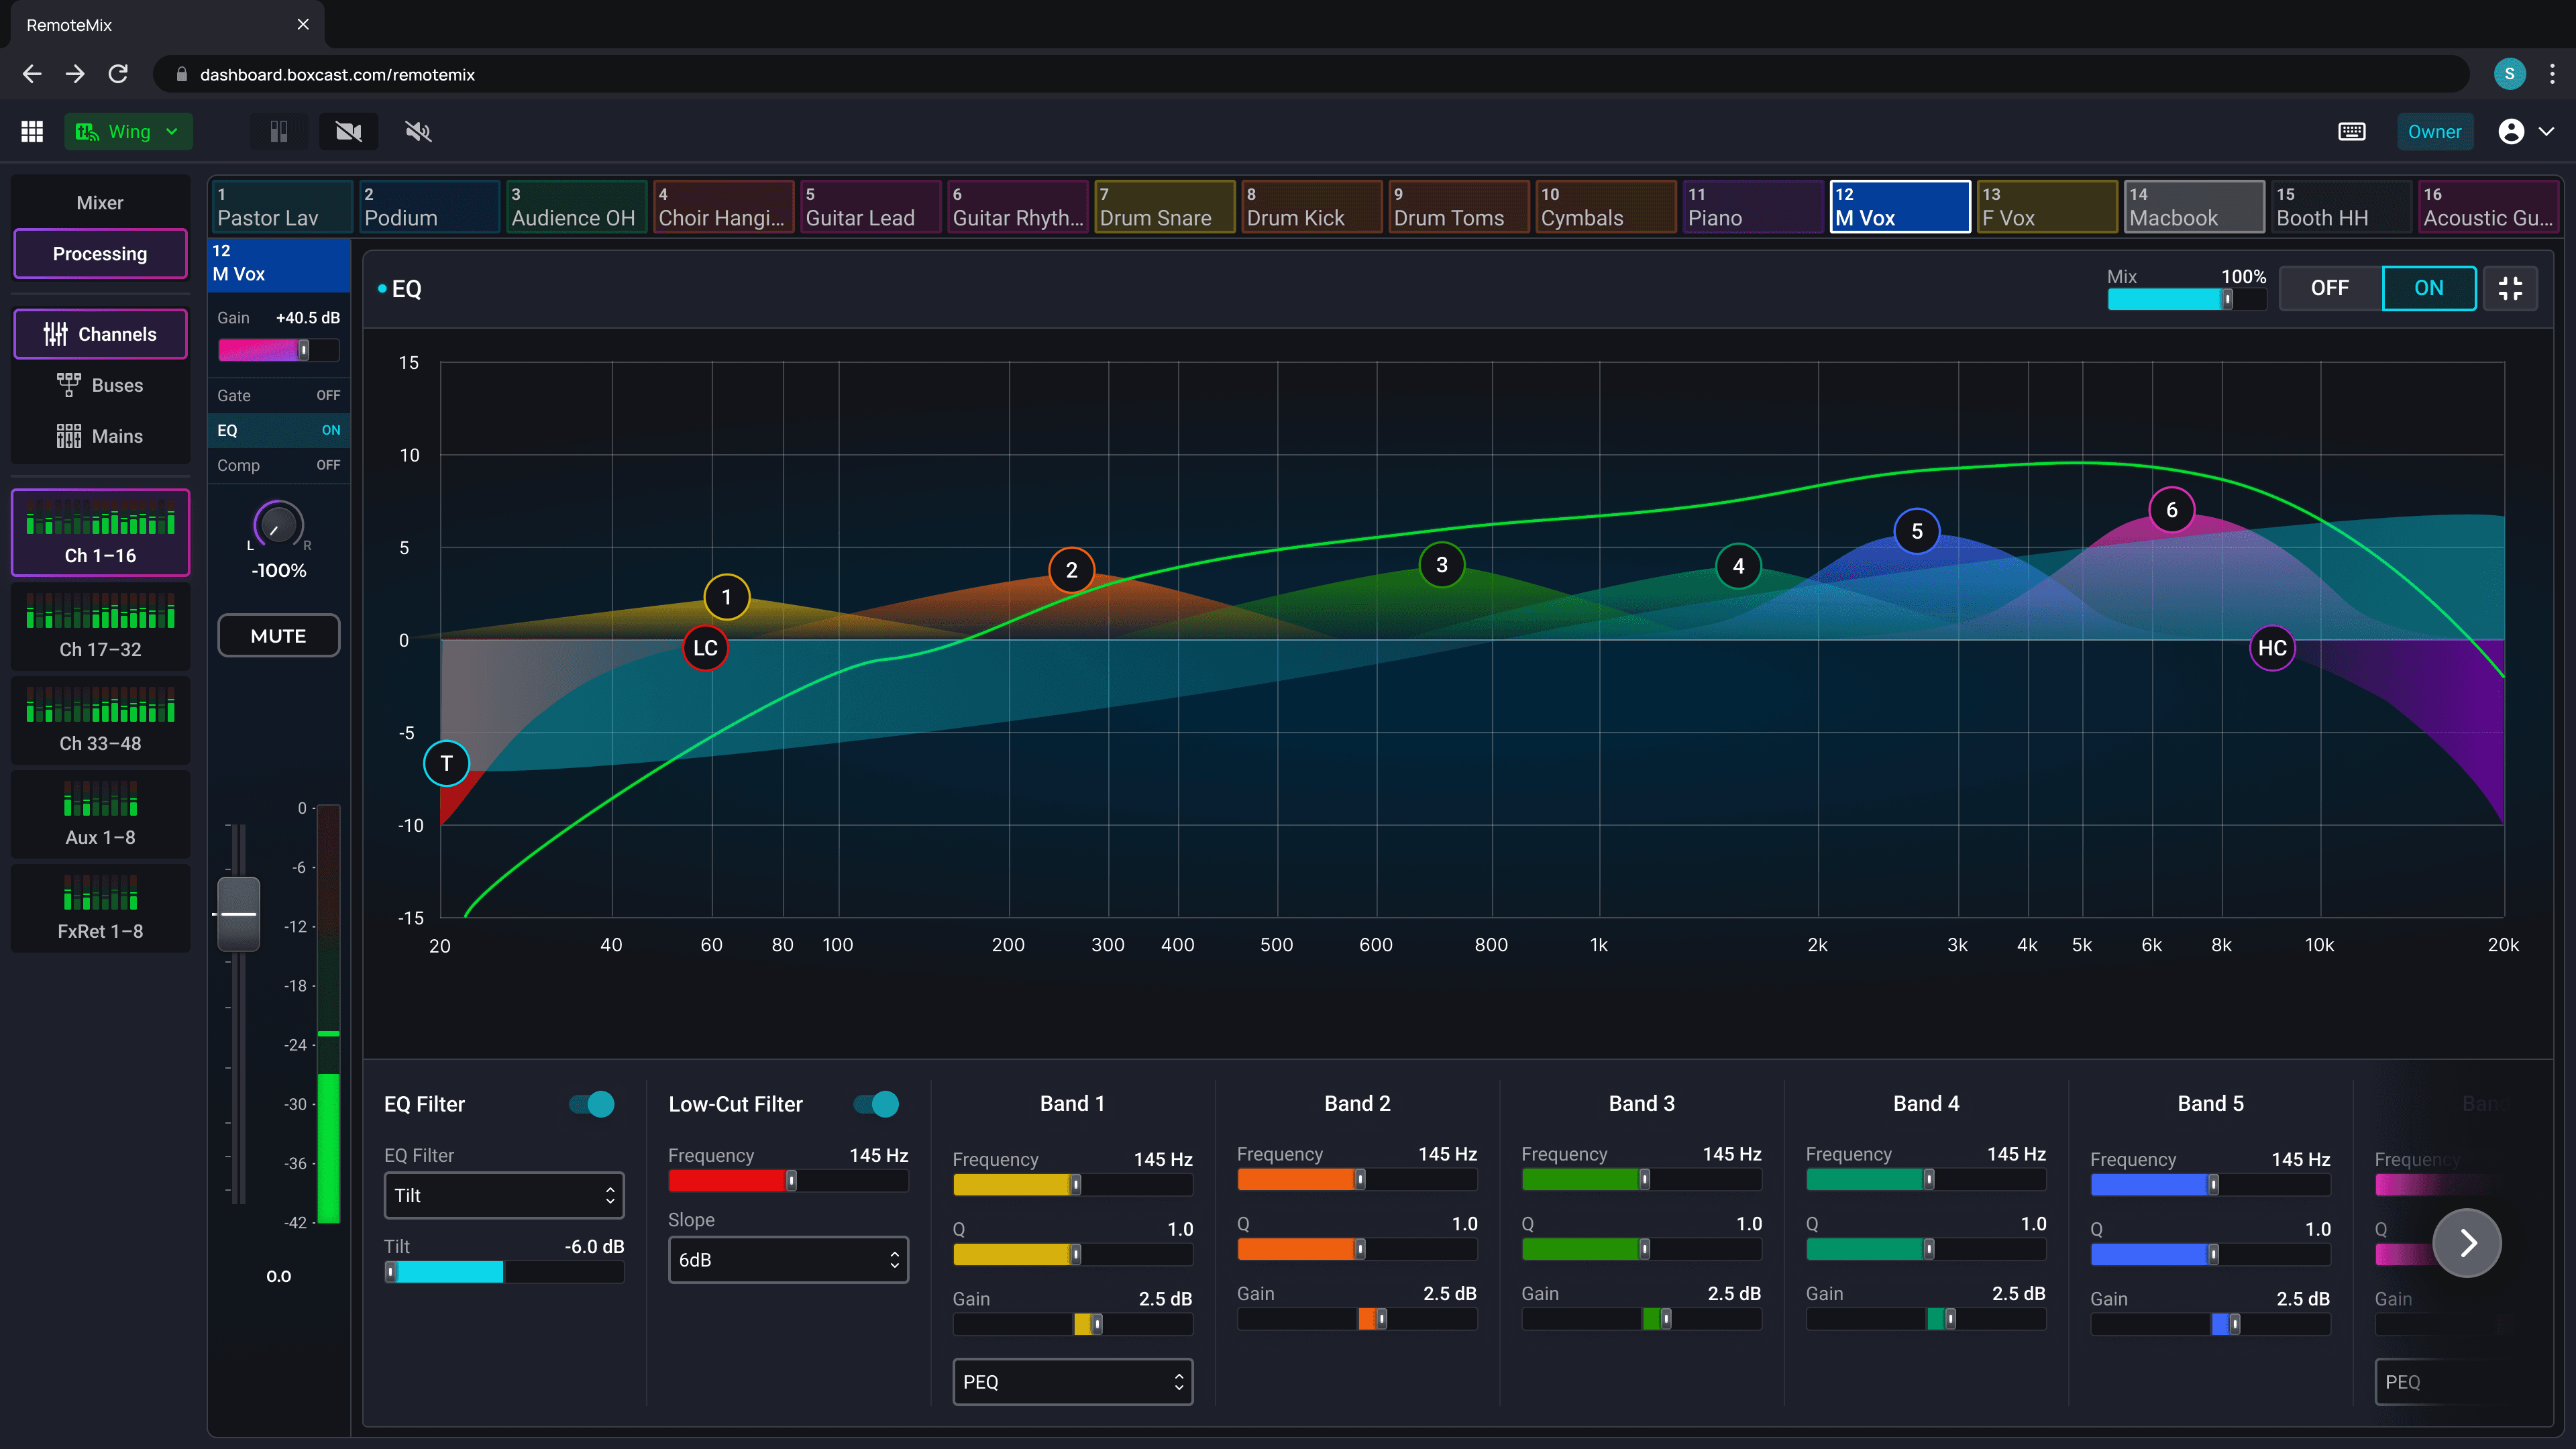
Task: Open the user account profile icon
Action: point(2511,131)
